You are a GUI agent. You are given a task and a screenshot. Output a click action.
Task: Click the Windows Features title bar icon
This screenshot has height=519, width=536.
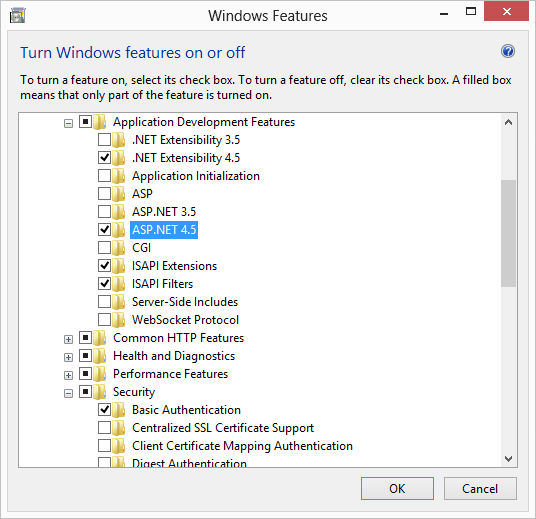click(x=17, y=16)
